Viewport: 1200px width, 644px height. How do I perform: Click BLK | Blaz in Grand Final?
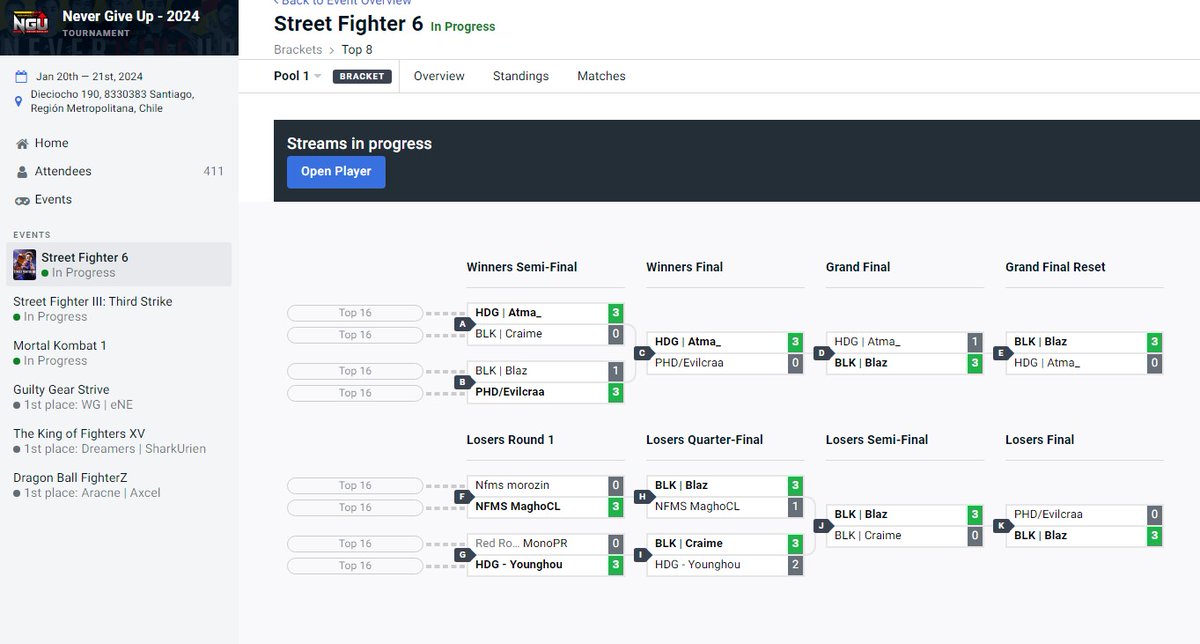pos(898,363)
